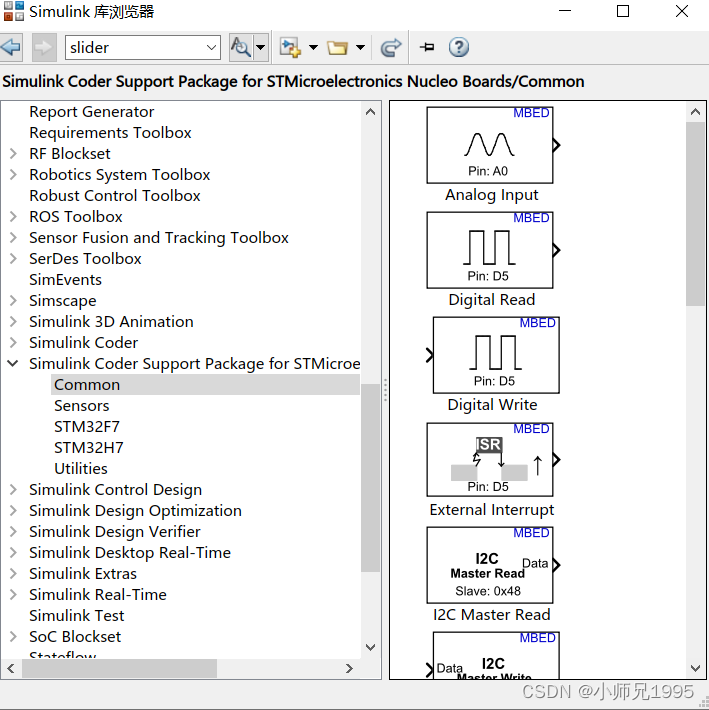Select the STM32F7 sublibrary
The height and width of the screenshot is (710, 709).
pyautogui.click(x=86, y=427)
